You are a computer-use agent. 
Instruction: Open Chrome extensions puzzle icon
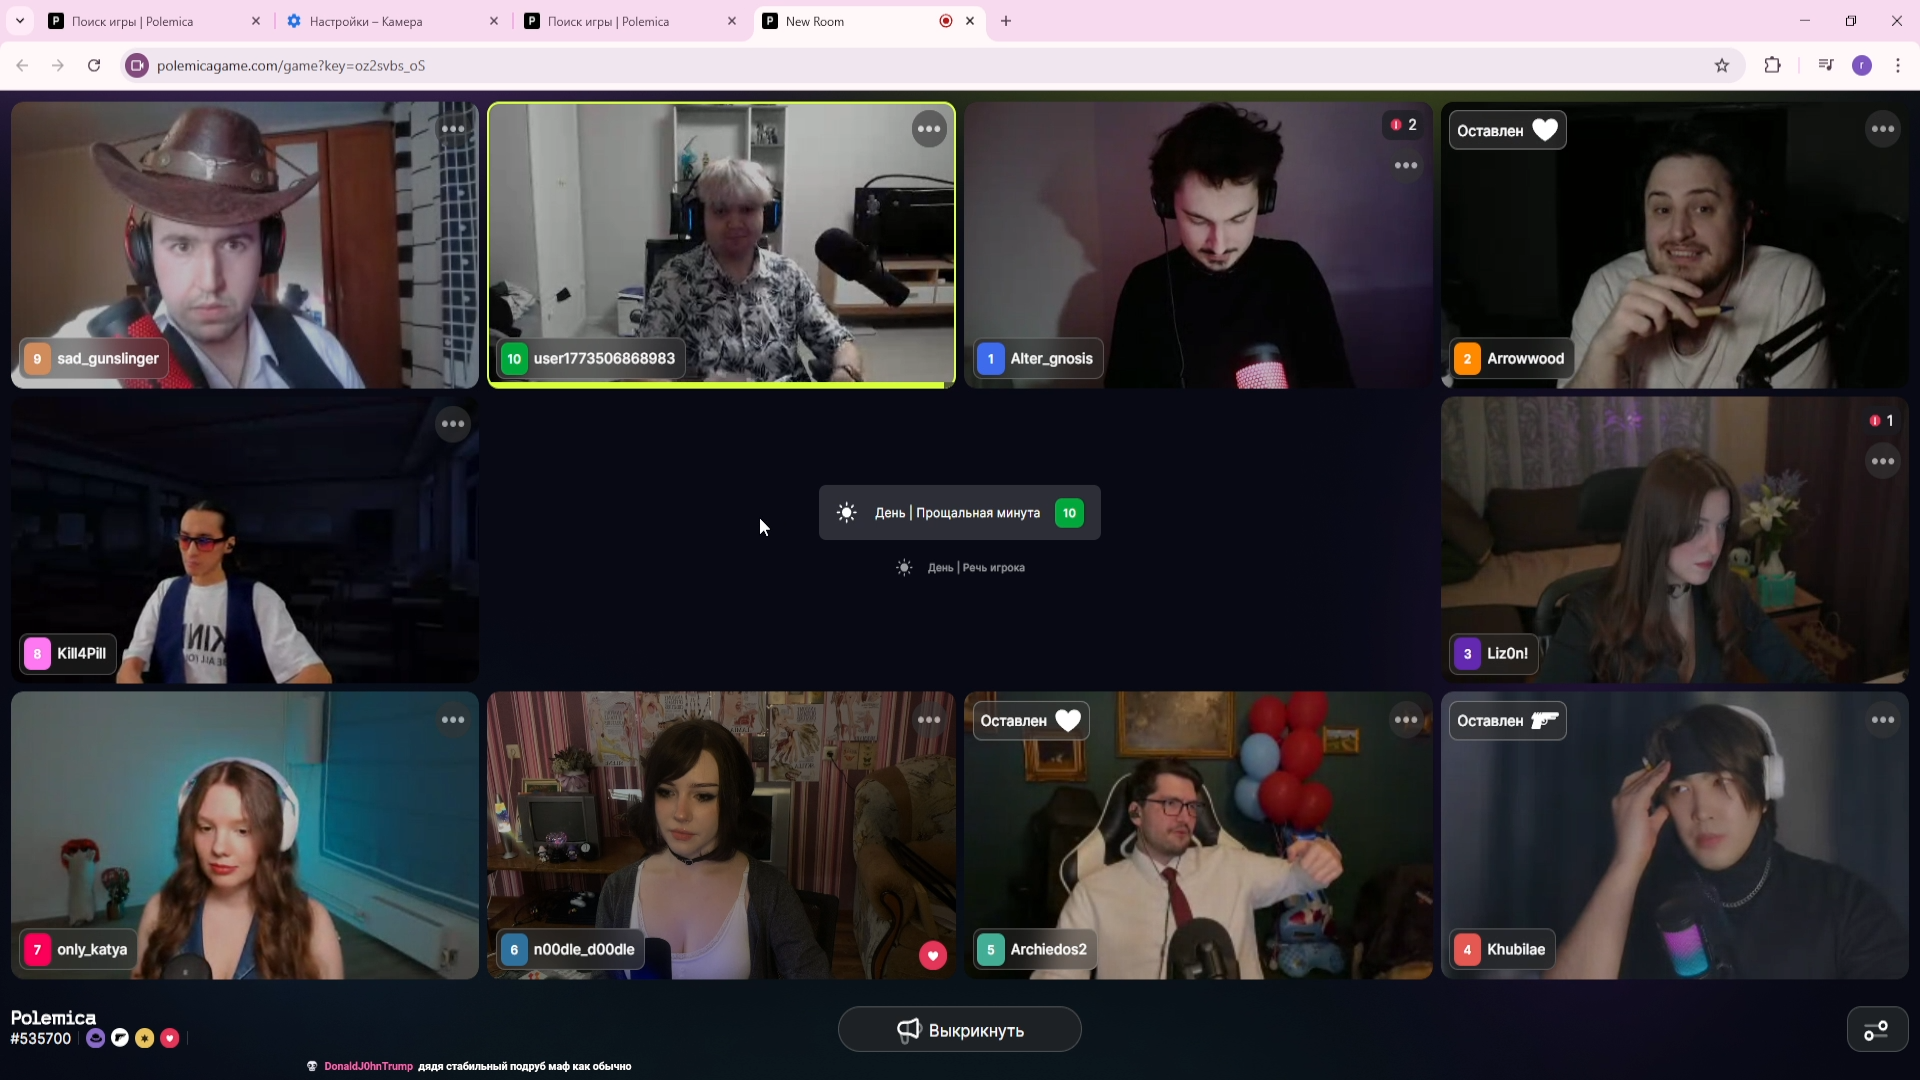pyautogui.click(x=1772, y=65)
